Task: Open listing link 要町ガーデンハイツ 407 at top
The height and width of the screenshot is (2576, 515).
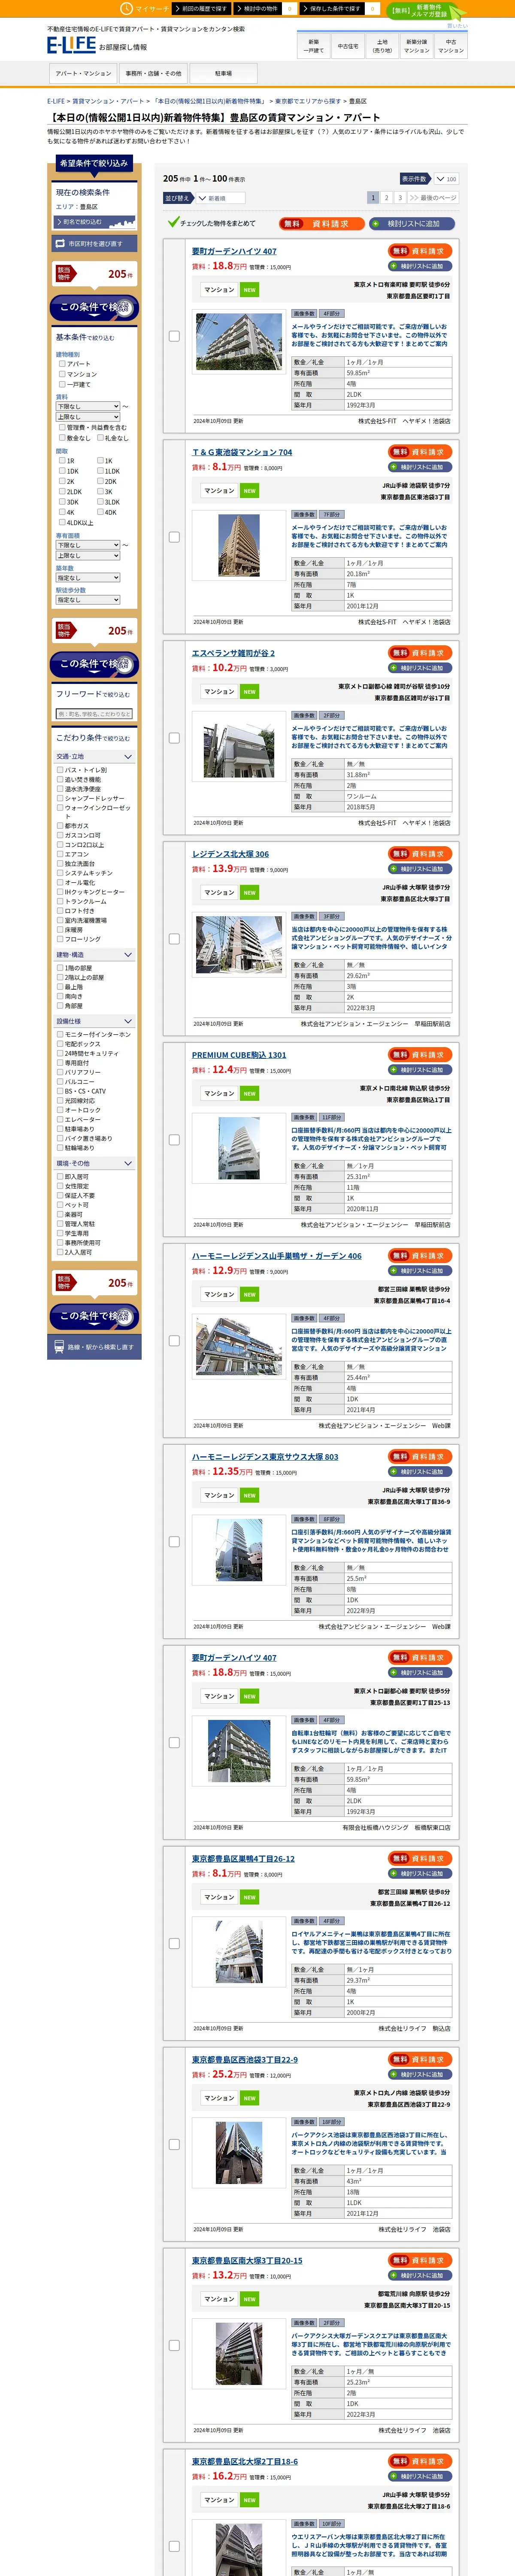Action: 234,251
